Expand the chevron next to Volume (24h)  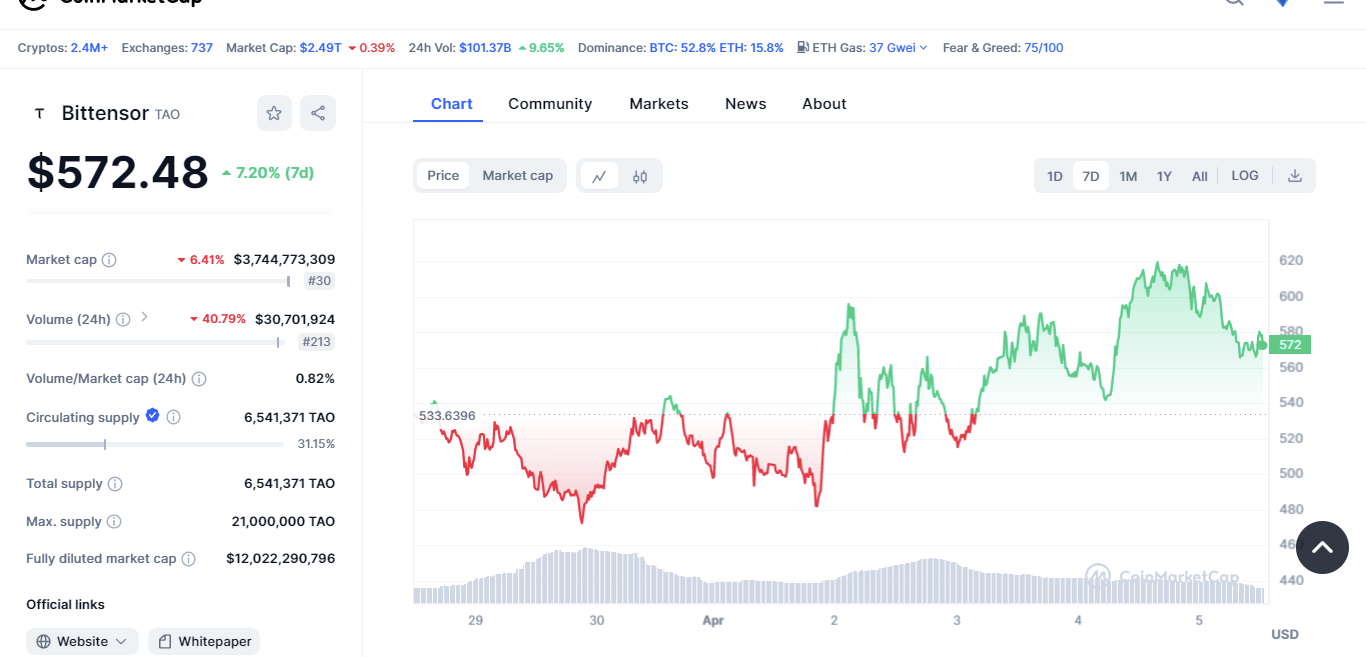pos(144,317)
